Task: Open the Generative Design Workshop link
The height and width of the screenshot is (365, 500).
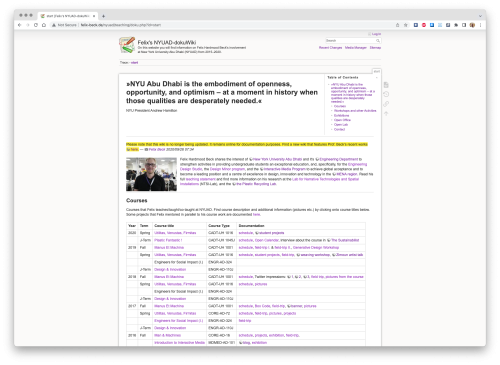Action: click(x=316, y=248)
